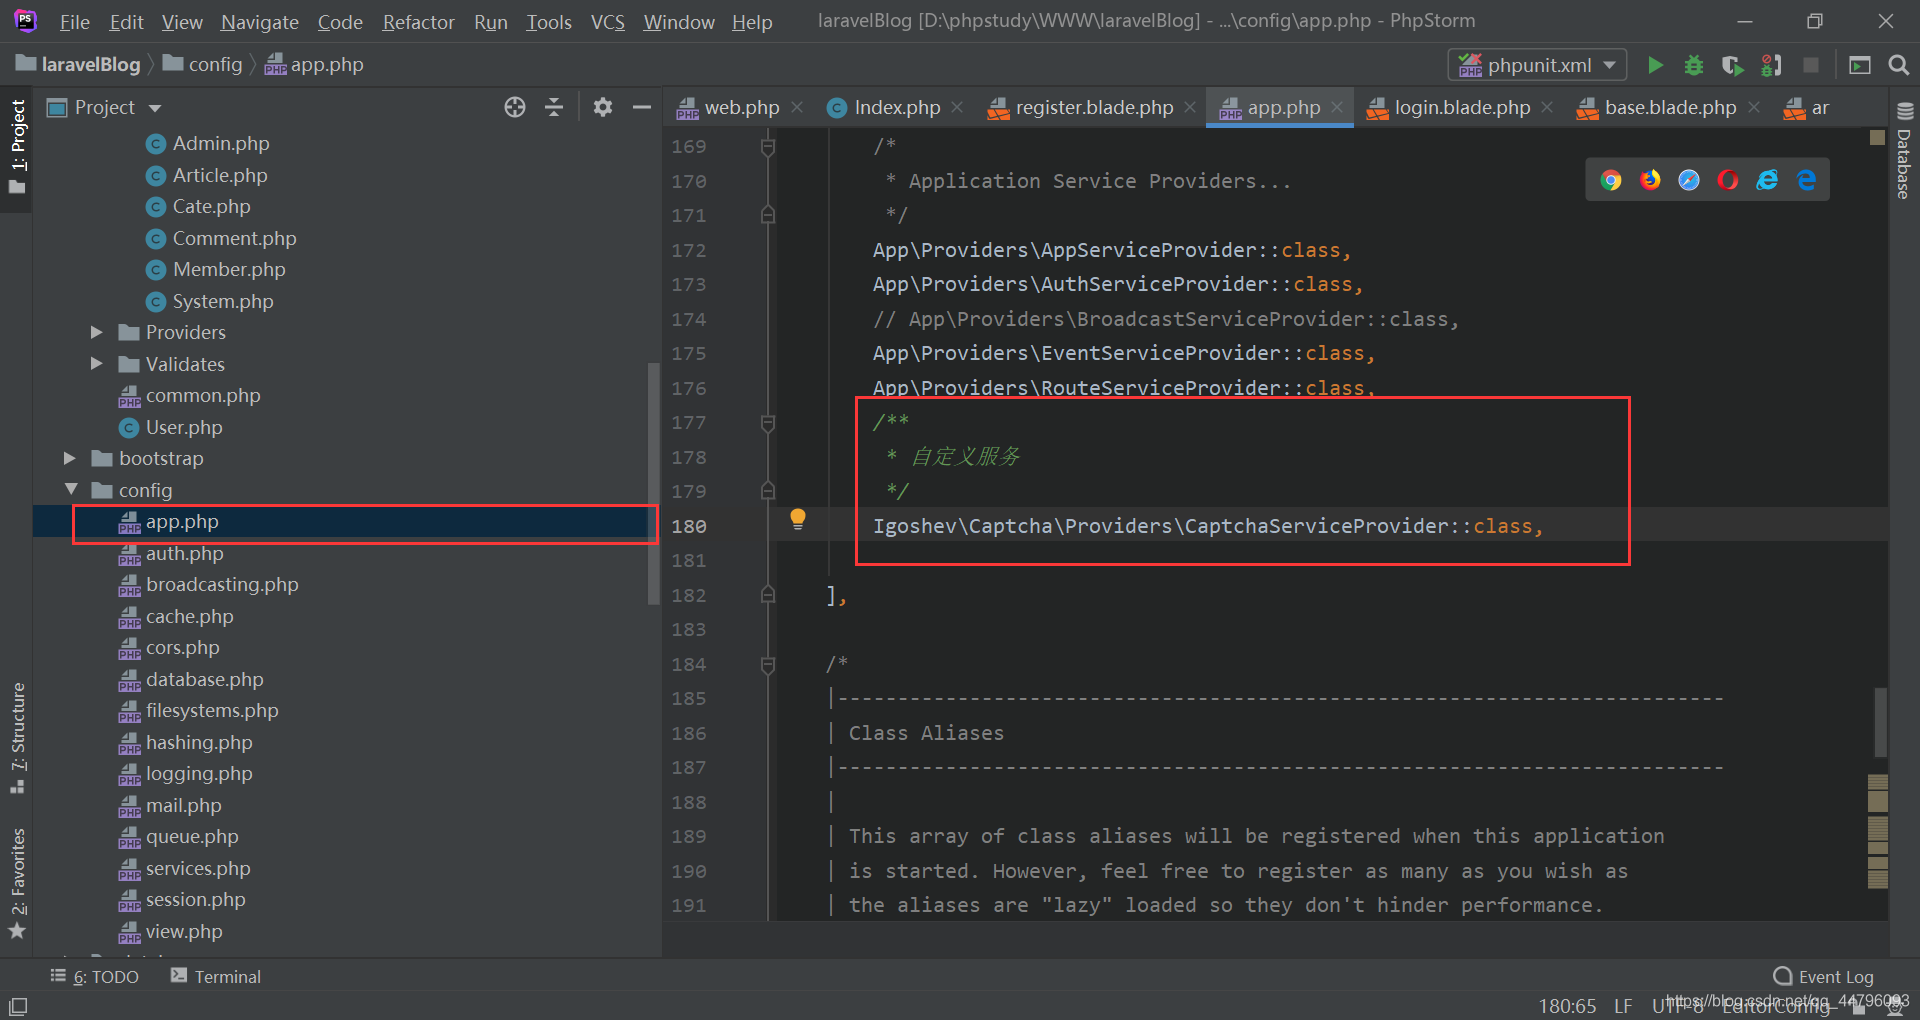
Task: Collapse the config folder
Action: 70,490
